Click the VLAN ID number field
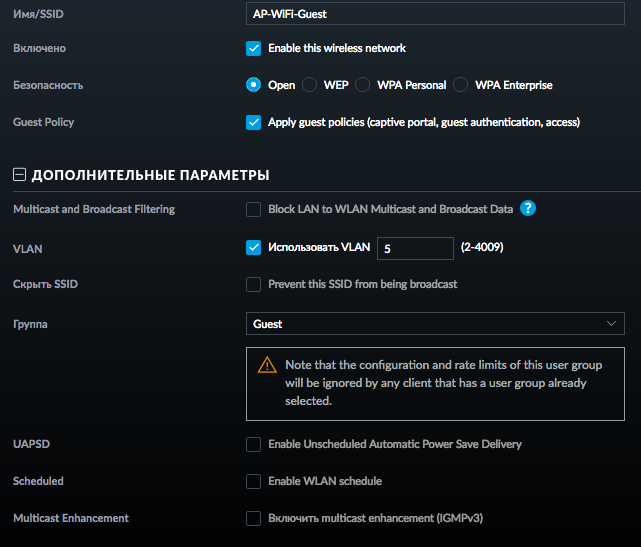 (x=415, y=248)
